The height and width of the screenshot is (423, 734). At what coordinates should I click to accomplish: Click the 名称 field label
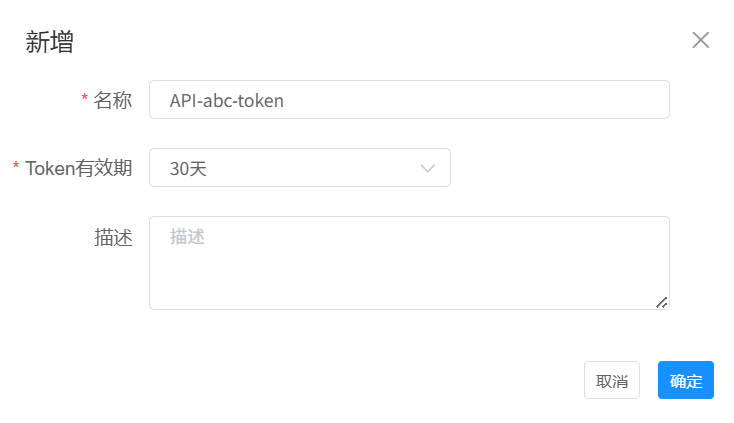coord(113,100)
